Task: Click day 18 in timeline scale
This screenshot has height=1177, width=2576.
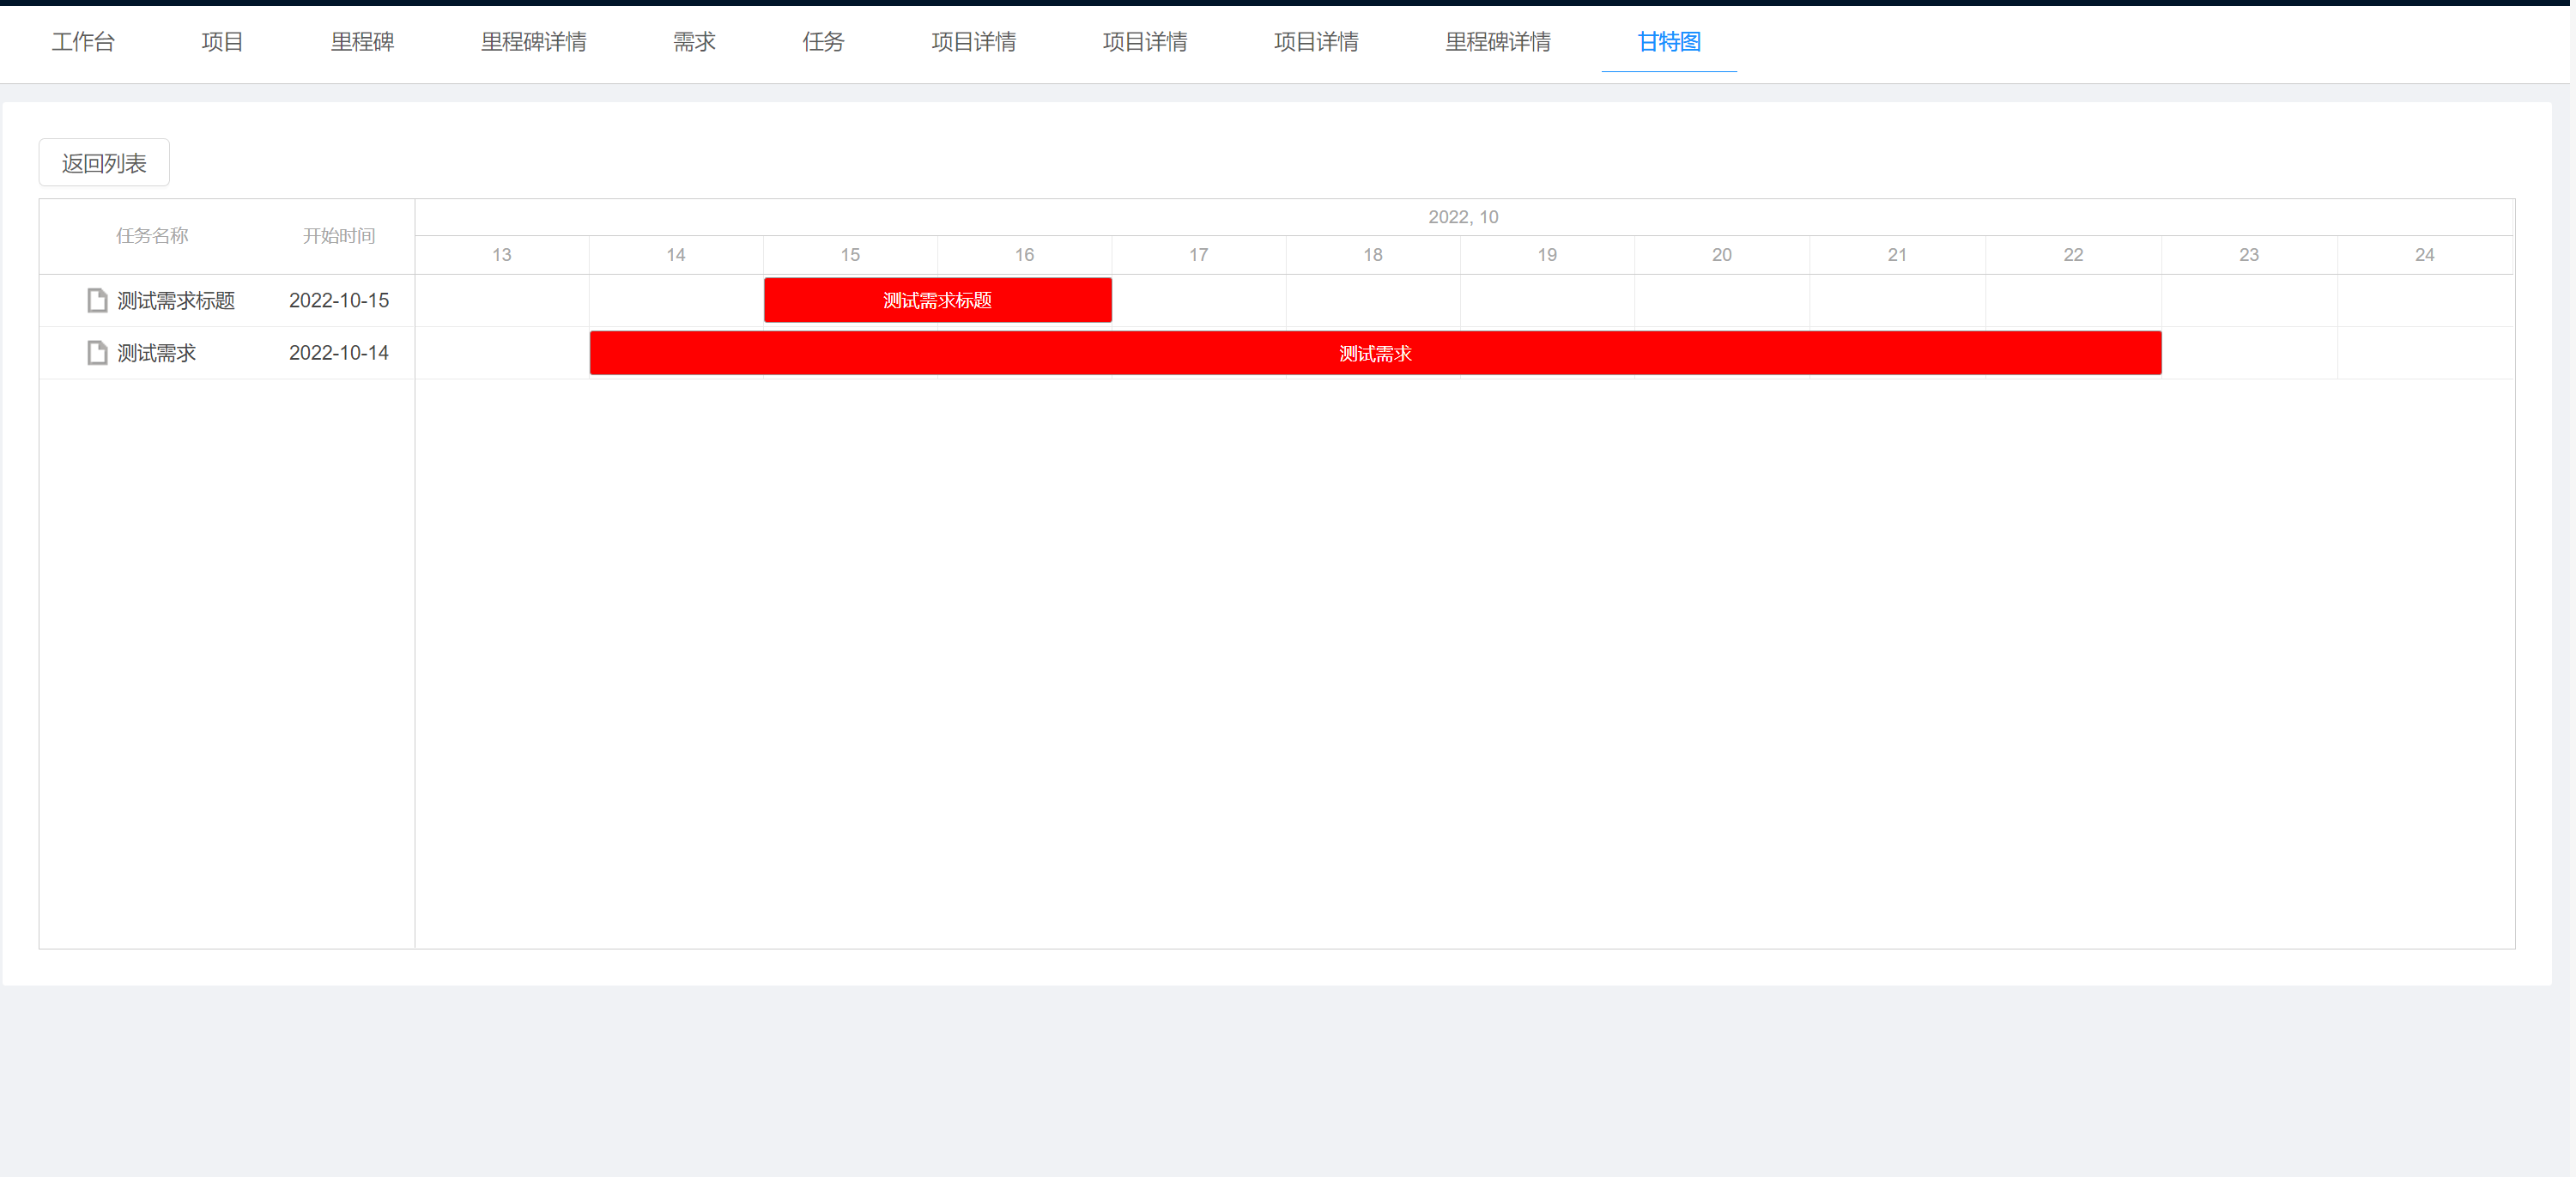Action: pos(1373,255)
